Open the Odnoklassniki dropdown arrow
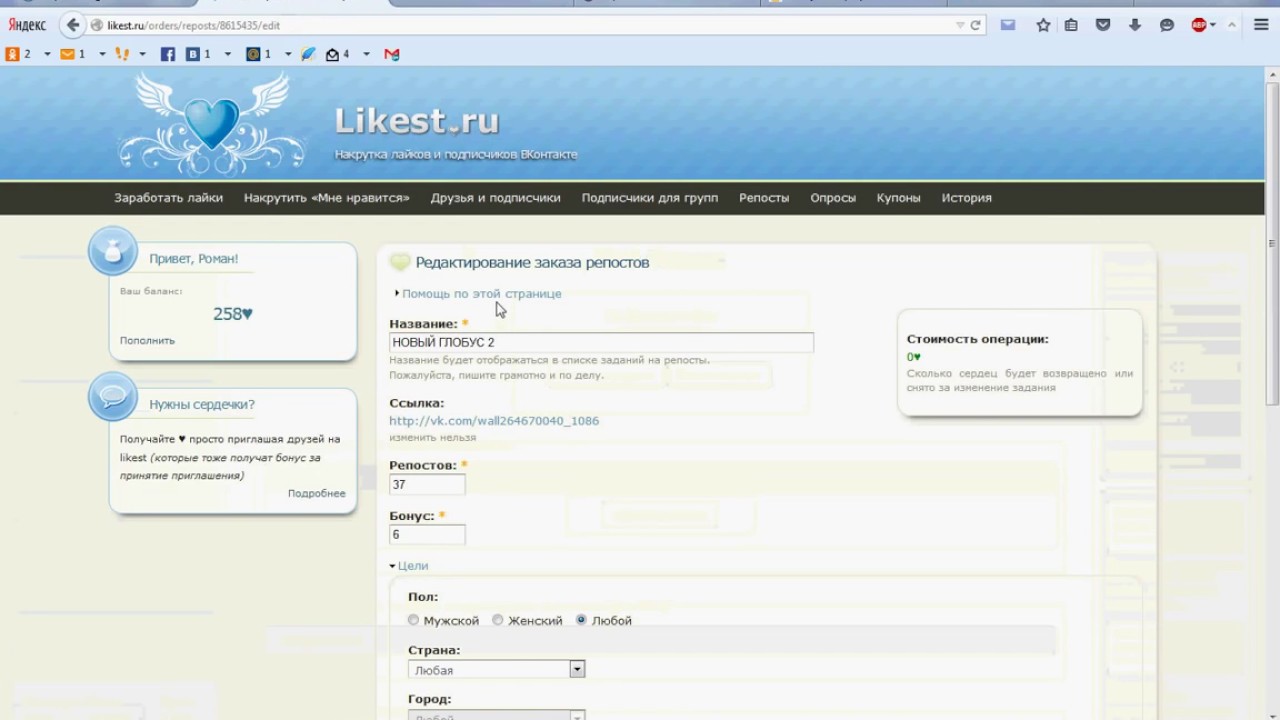1280x720 pixels. [x=47, y=54]
